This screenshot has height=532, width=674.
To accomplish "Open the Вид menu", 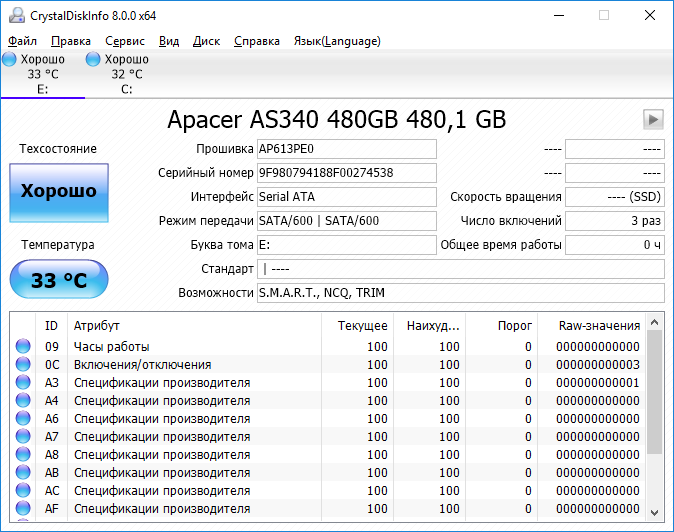I will coord(169,41).
